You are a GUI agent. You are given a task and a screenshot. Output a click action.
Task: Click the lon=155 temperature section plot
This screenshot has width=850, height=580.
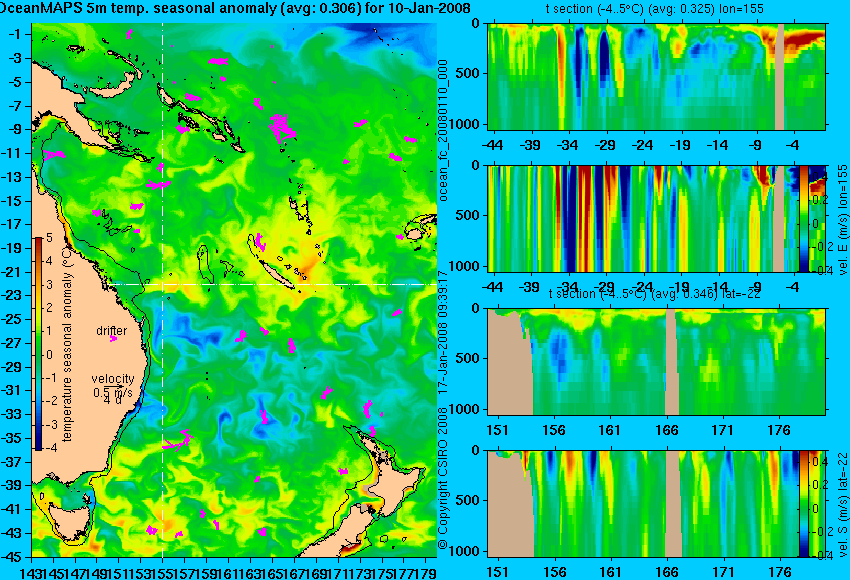point(656,76)
